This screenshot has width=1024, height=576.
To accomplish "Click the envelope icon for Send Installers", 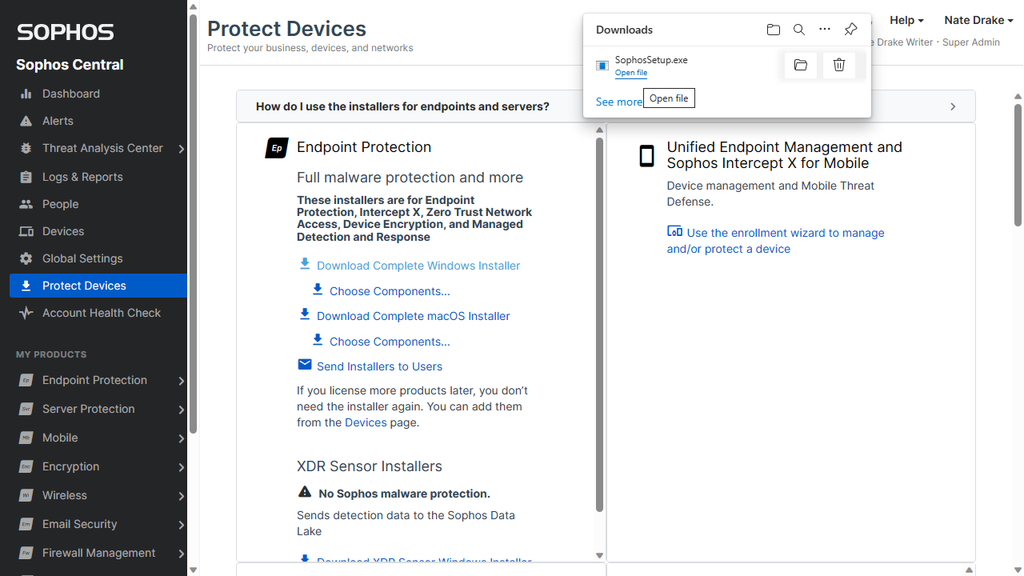I will pos(304,364).
